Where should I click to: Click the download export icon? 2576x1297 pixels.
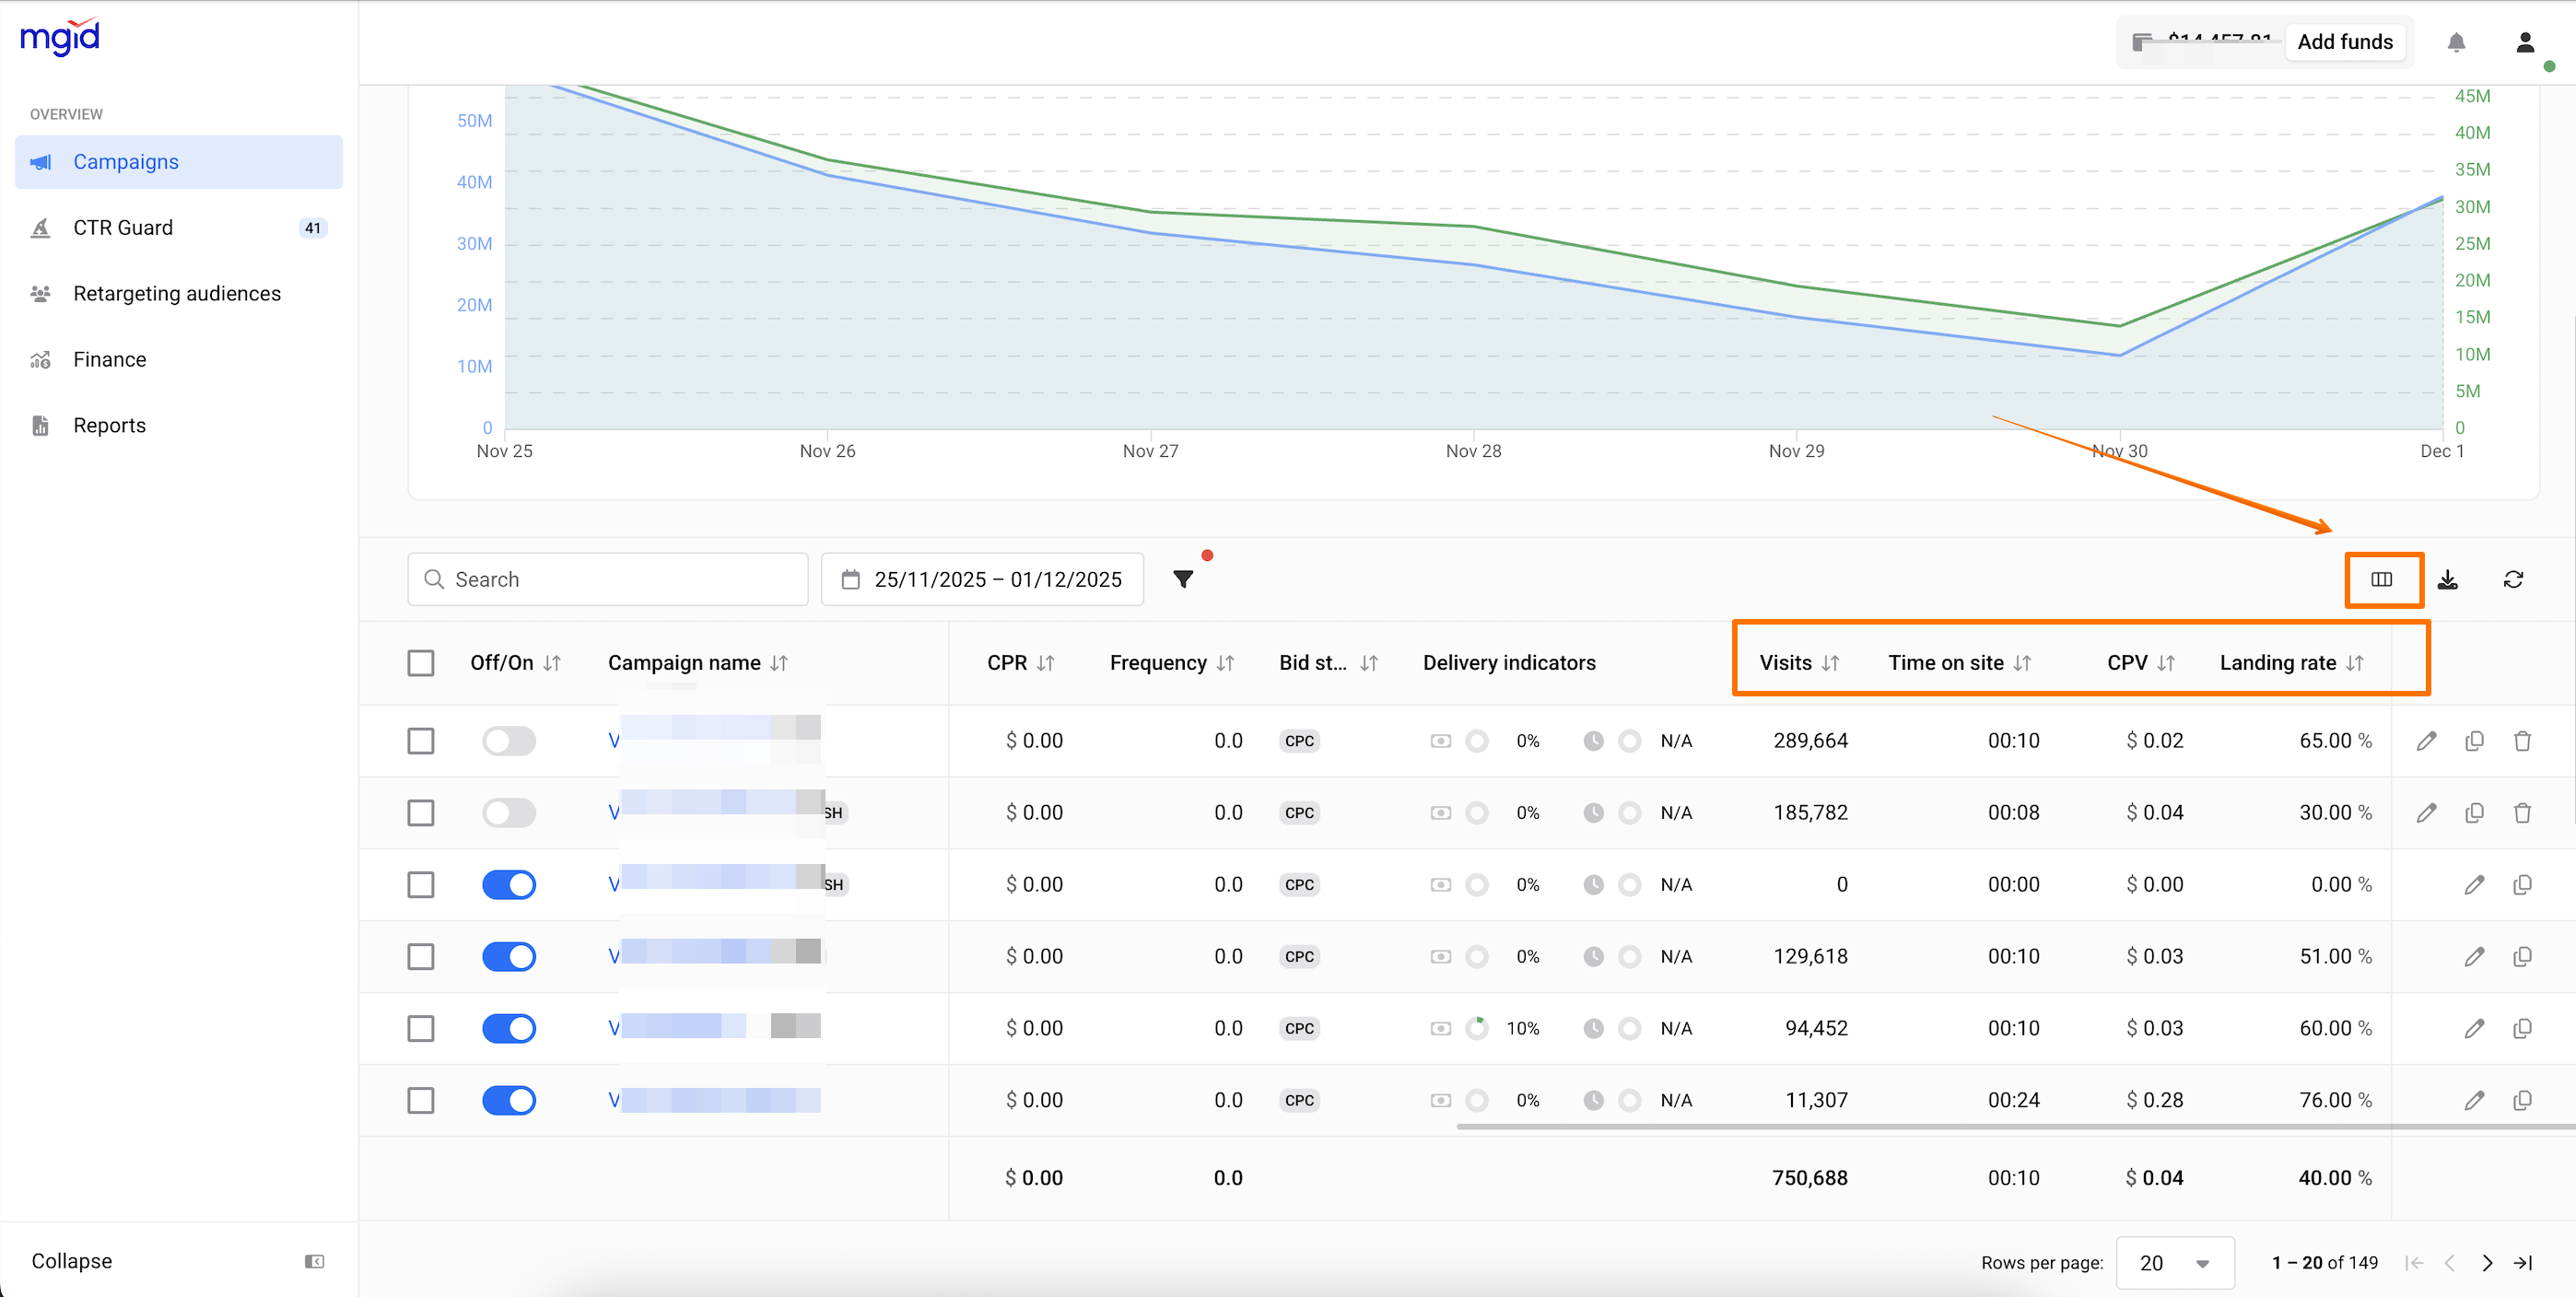(x=2447, y=580)
